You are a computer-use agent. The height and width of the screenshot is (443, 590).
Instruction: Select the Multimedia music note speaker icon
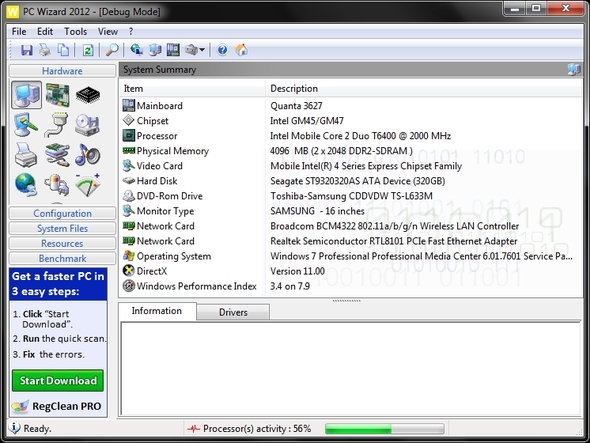tap(87, 155)
